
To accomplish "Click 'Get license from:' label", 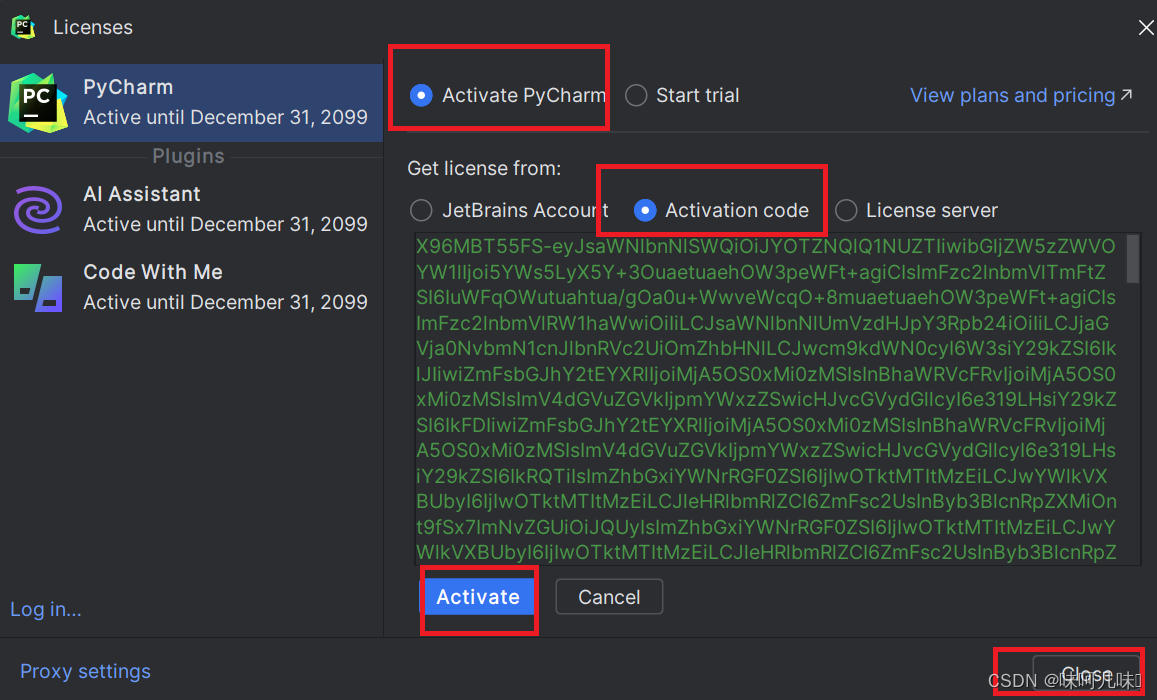I will (x=484, y=168).
